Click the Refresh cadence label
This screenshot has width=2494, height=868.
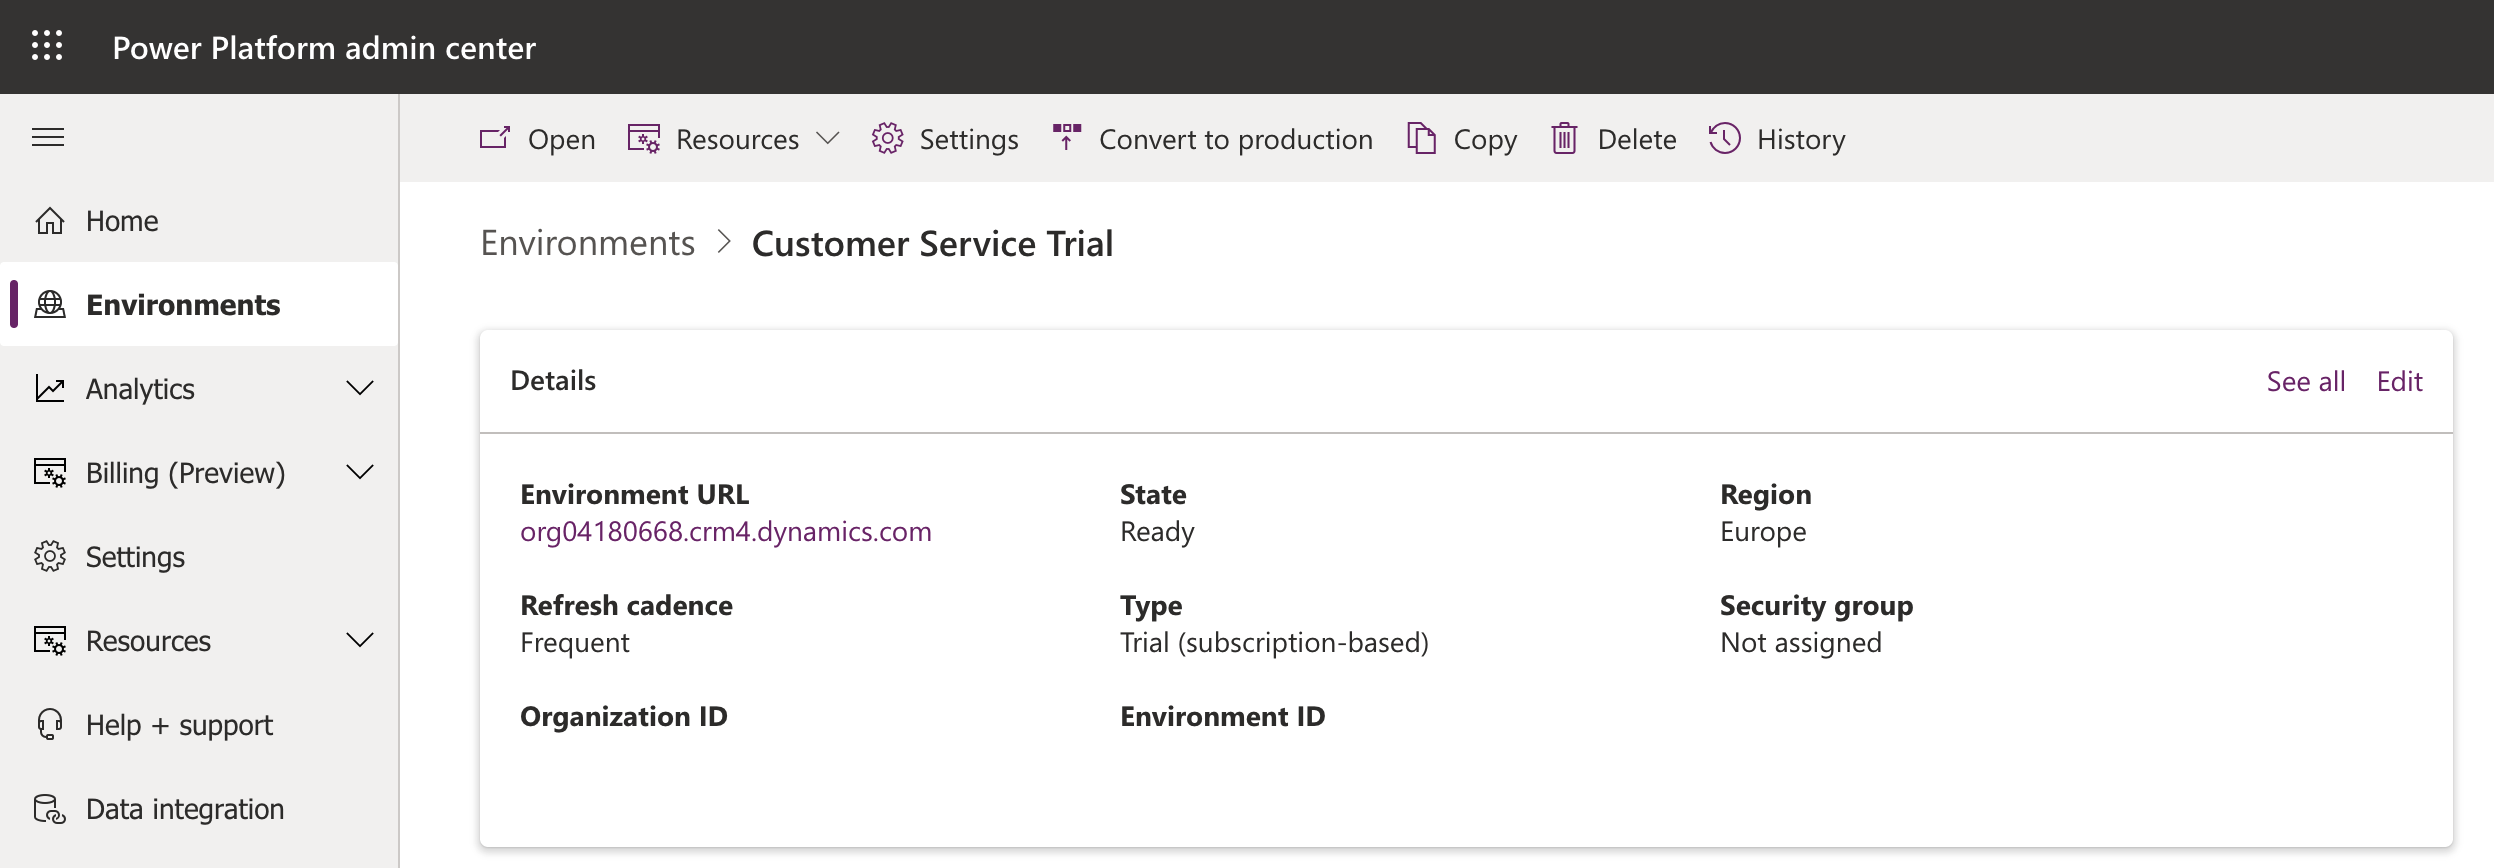(x=626, y=605)
